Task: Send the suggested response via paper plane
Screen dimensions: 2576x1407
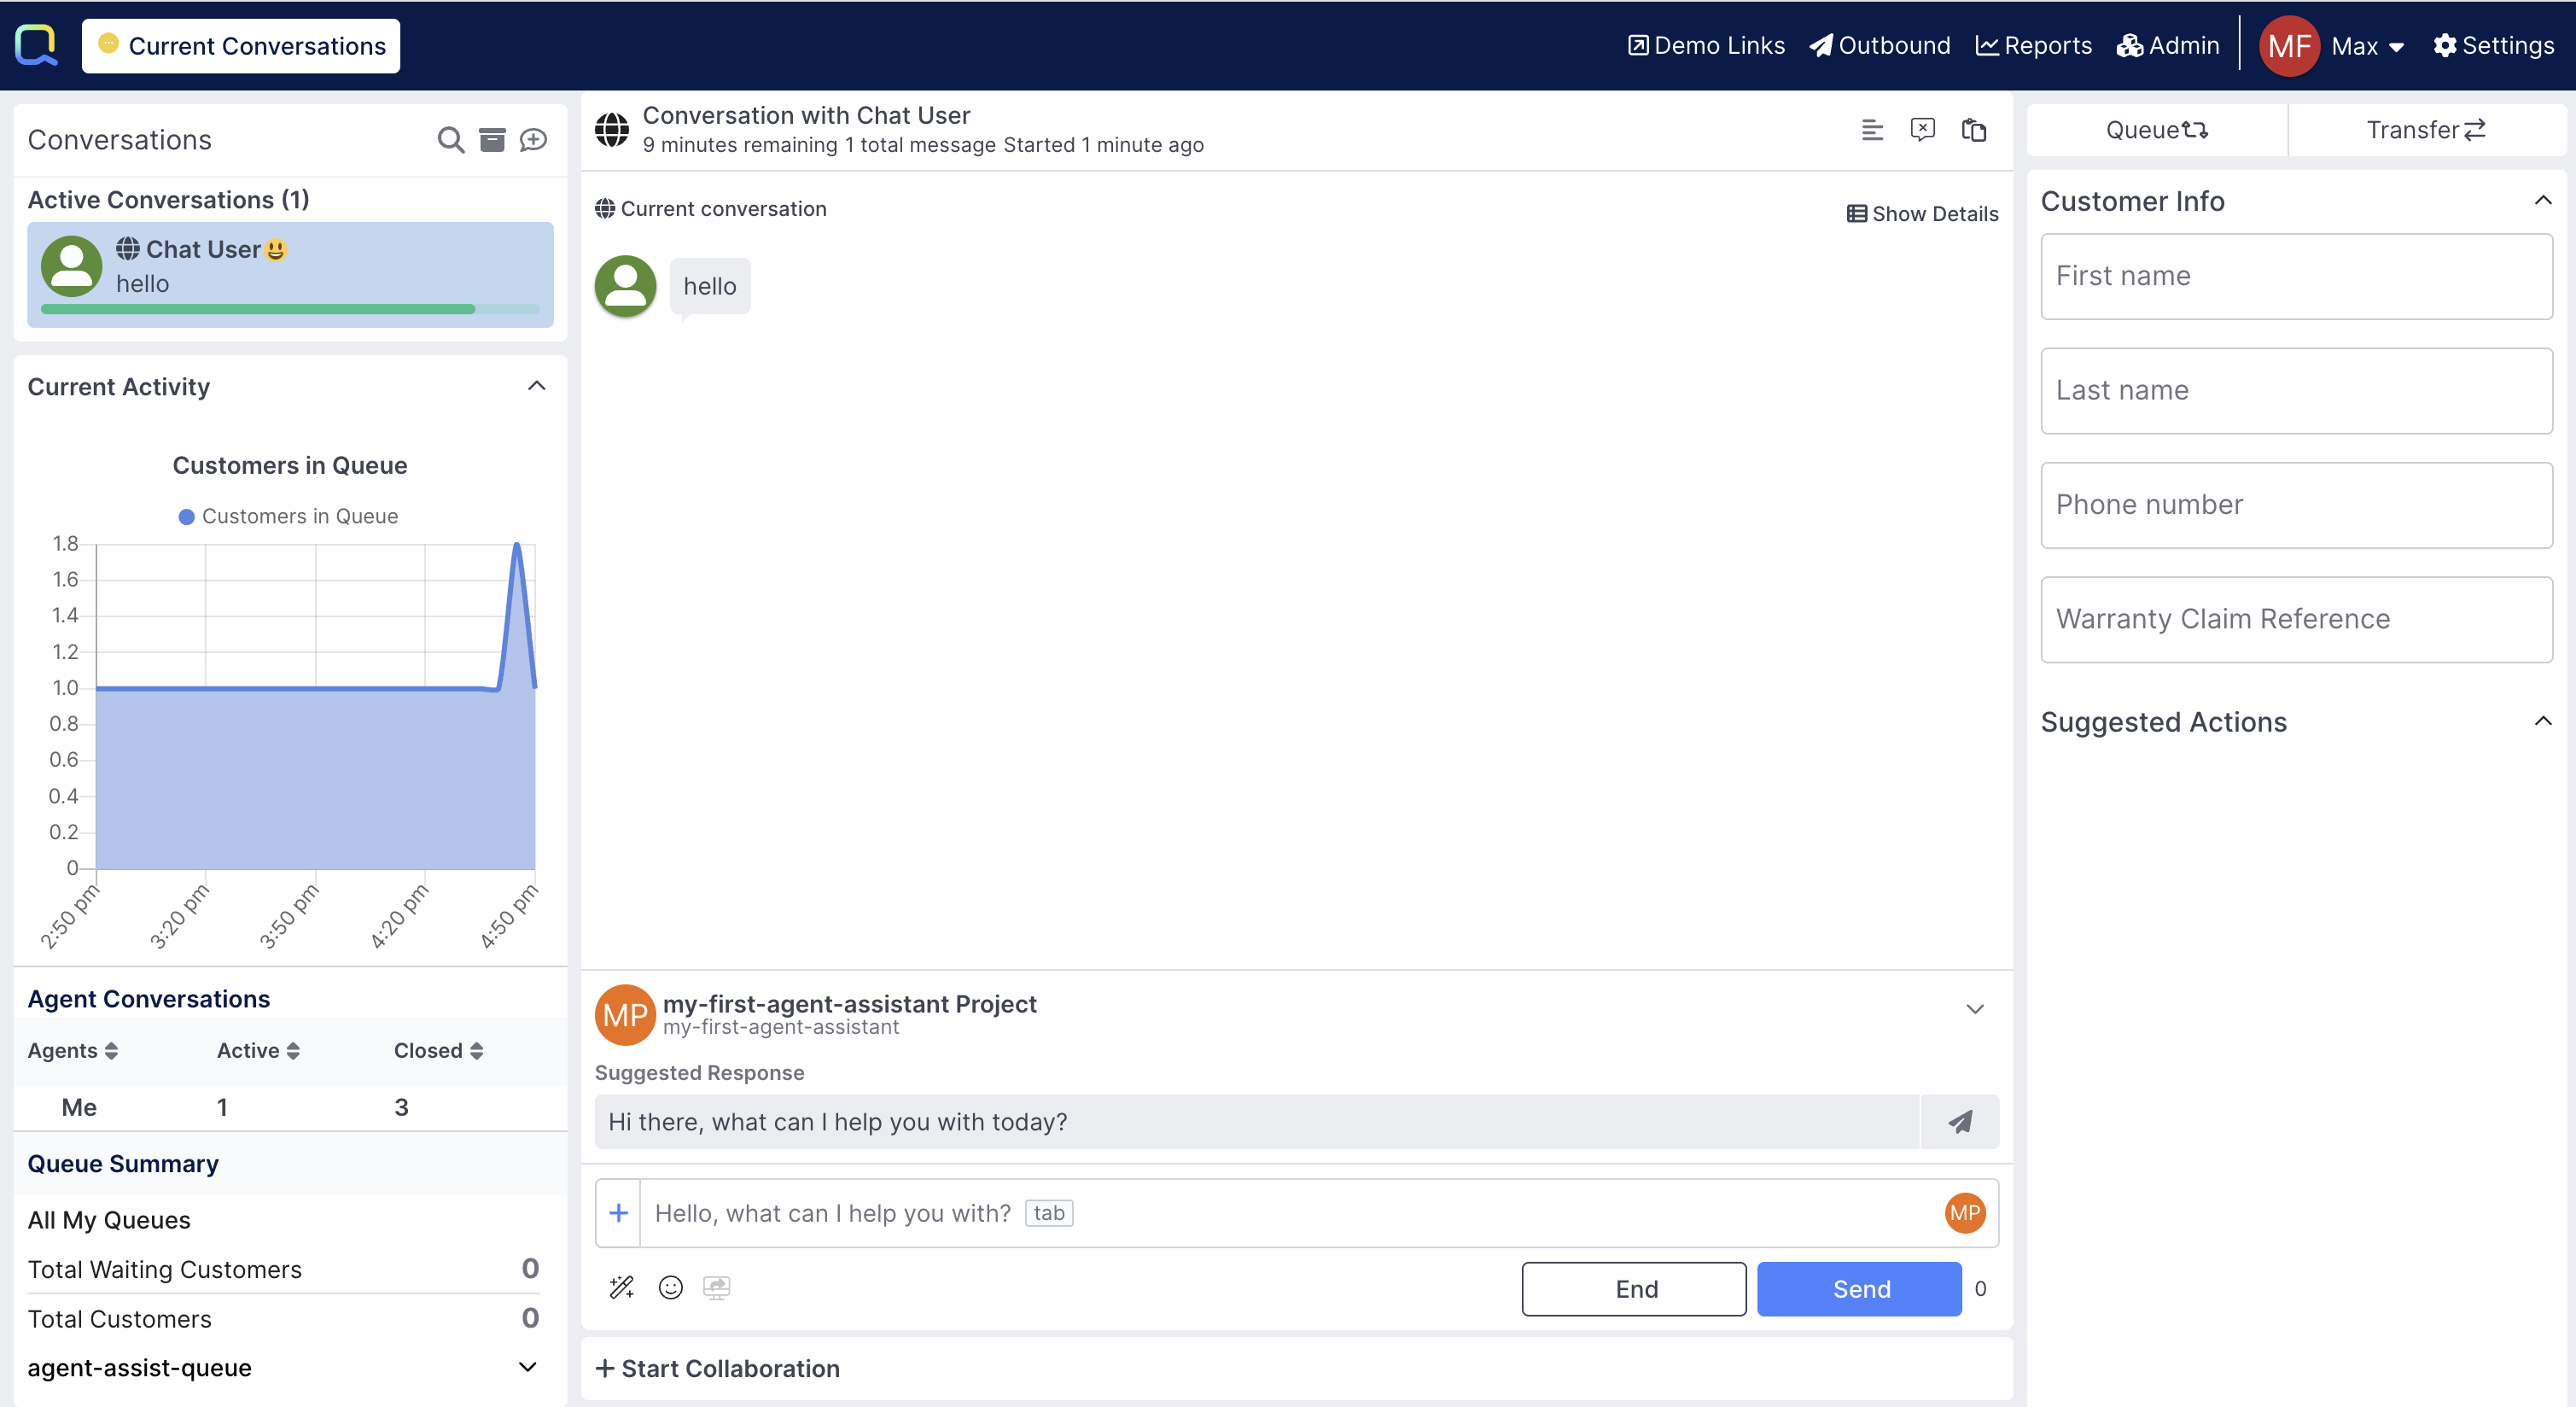Action: 1959,1122
